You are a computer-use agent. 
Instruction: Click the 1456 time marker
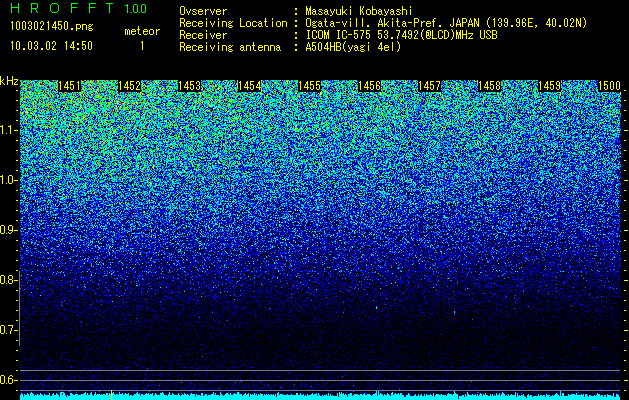tap(369, 86)
